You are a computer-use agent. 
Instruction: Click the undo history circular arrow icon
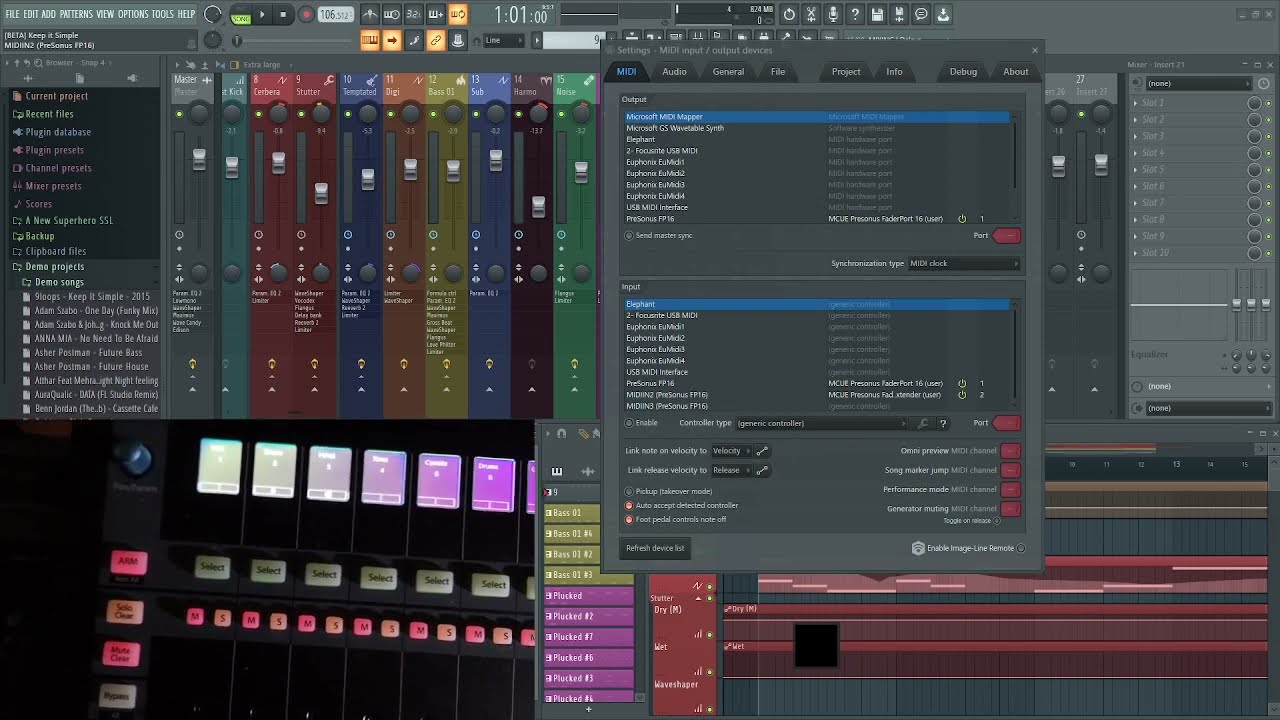[x=789, y=15]
